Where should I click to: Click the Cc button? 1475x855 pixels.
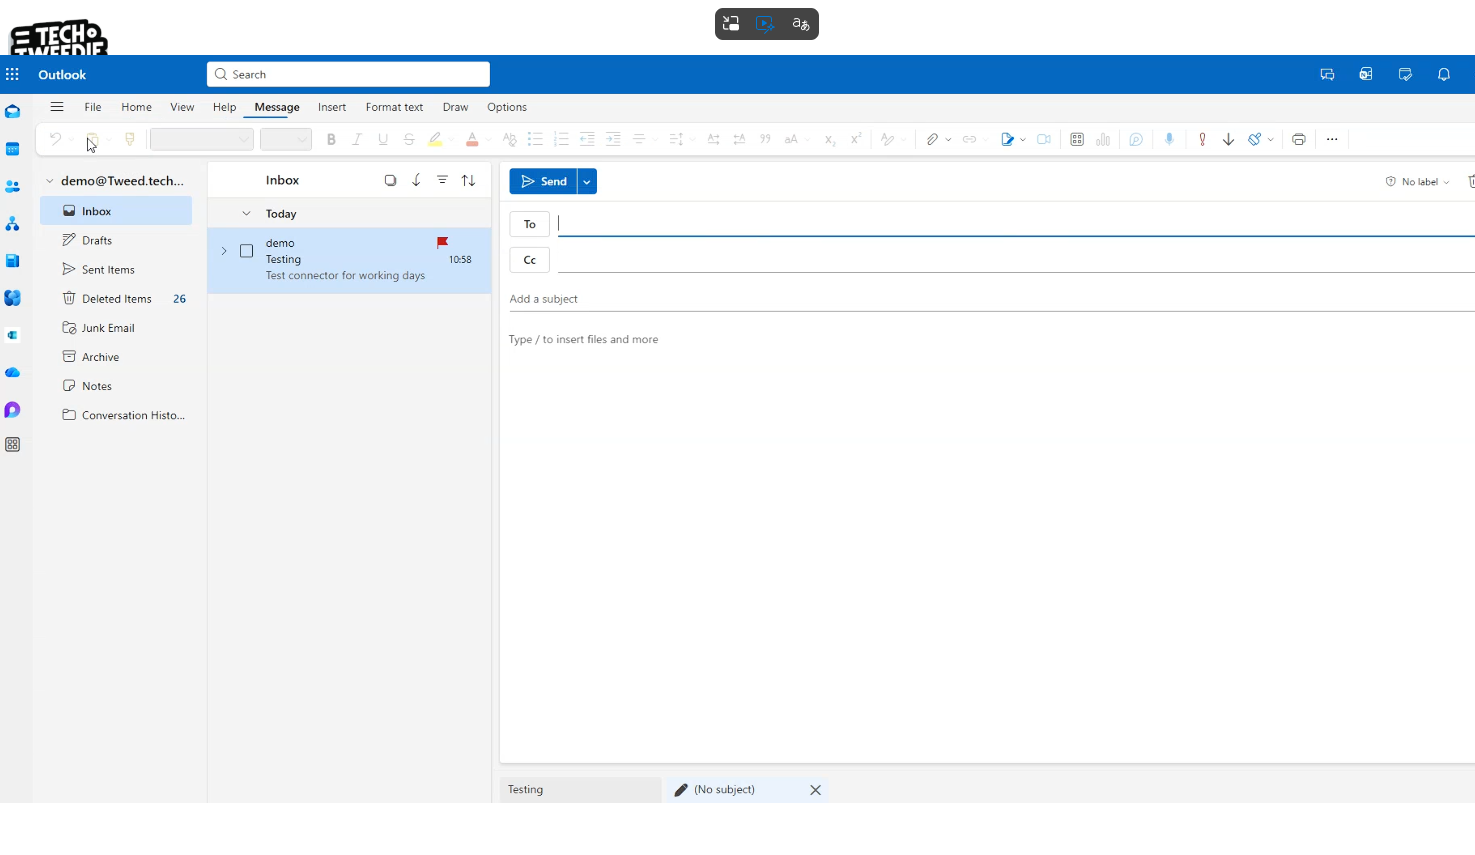click(x=530, y=260)
